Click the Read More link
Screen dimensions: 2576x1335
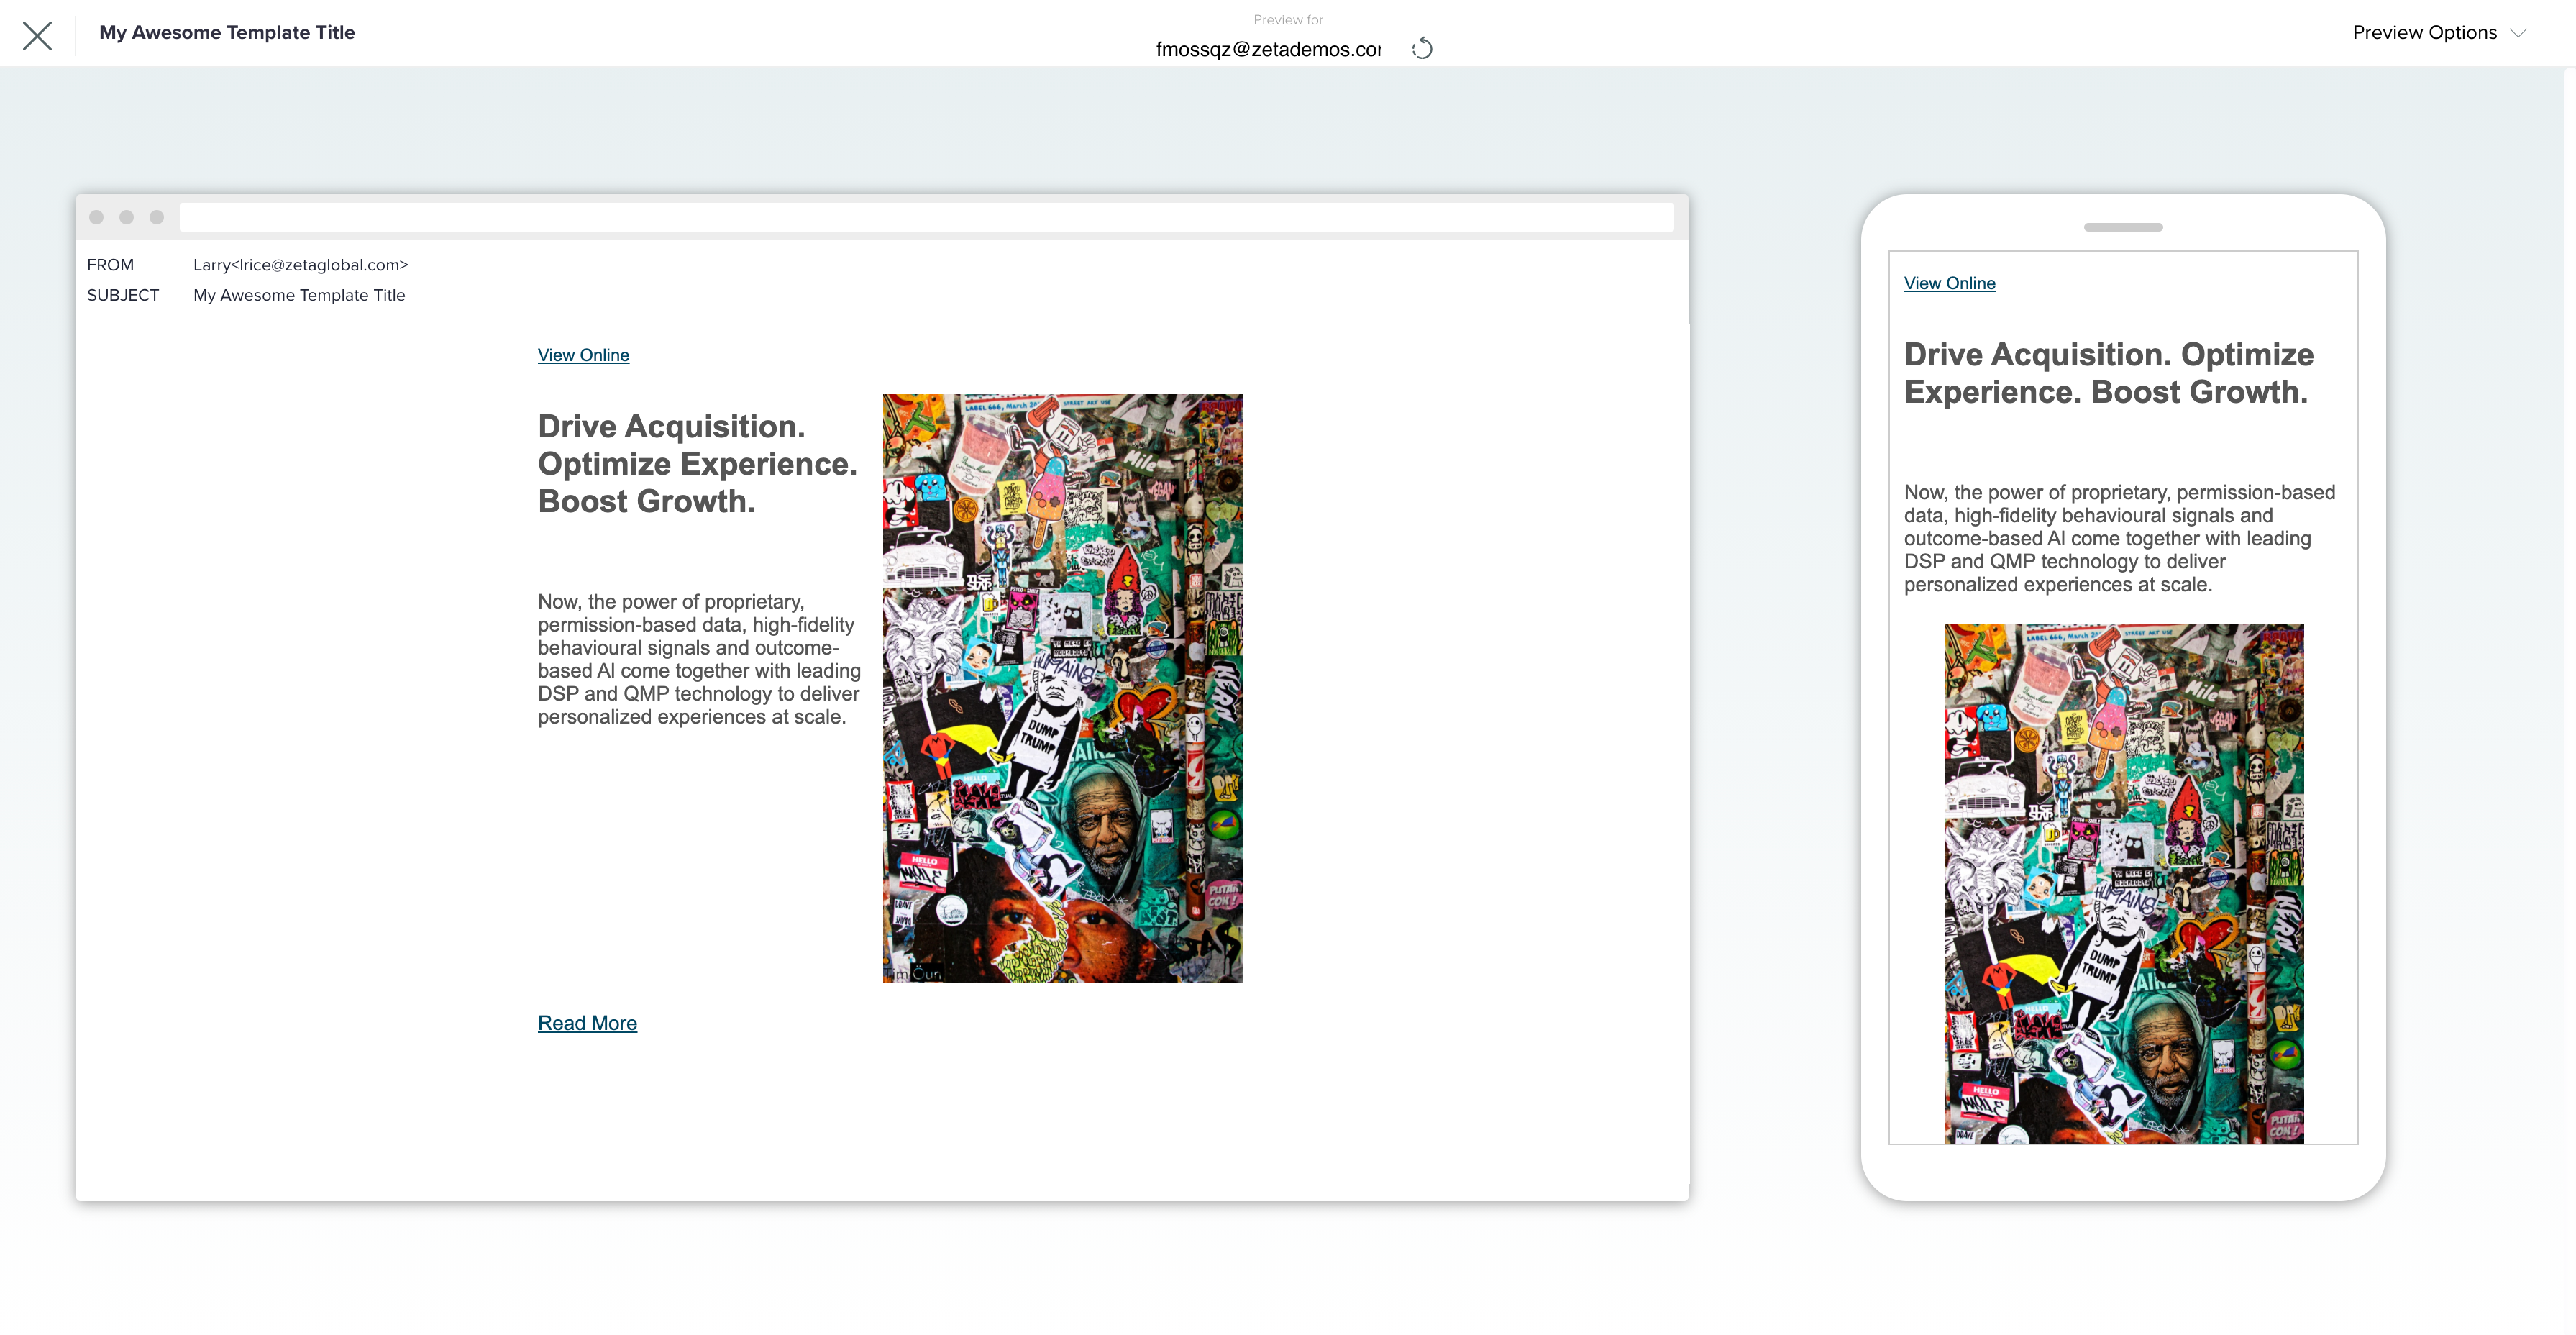pyautogui.click(x=587, y=1023)
